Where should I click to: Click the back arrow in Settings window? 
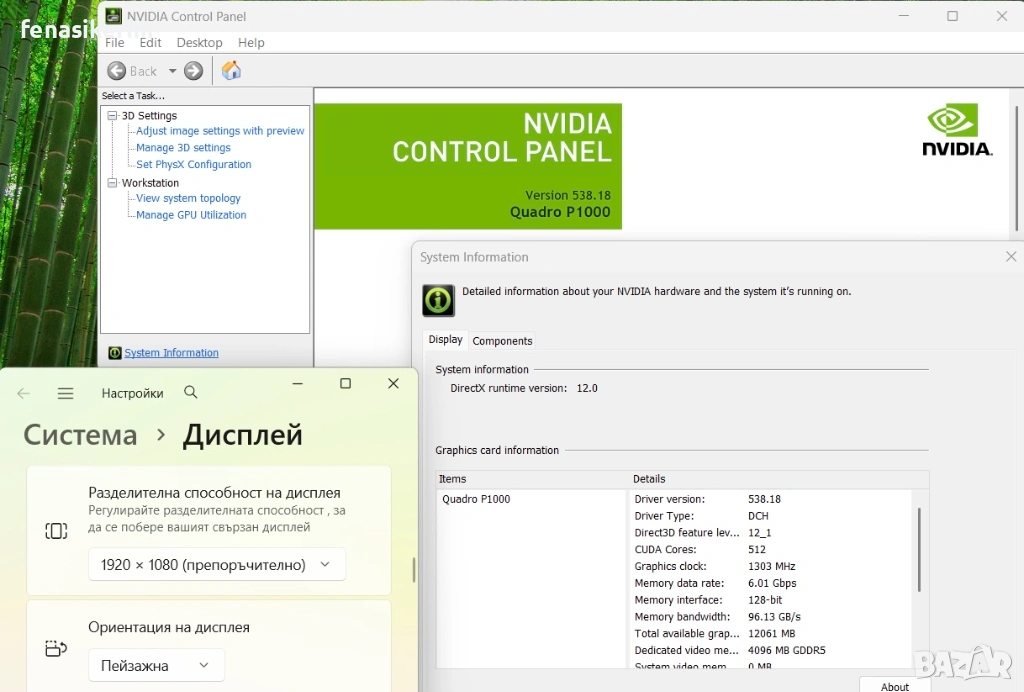[24, 394]
